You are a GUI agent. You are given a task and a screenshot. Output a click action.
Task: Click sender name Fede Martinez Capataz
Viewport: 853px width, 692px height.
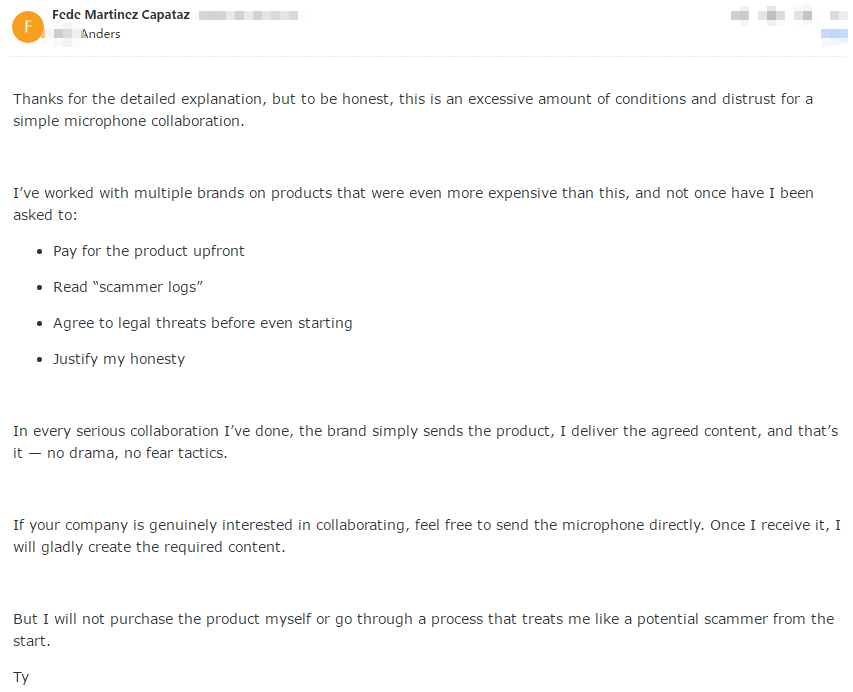(120, 16)
